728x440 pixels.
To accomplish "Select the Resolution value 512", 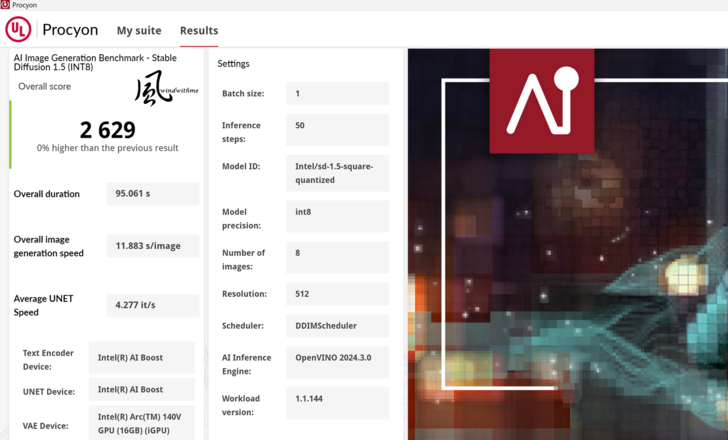I will 338,294.
